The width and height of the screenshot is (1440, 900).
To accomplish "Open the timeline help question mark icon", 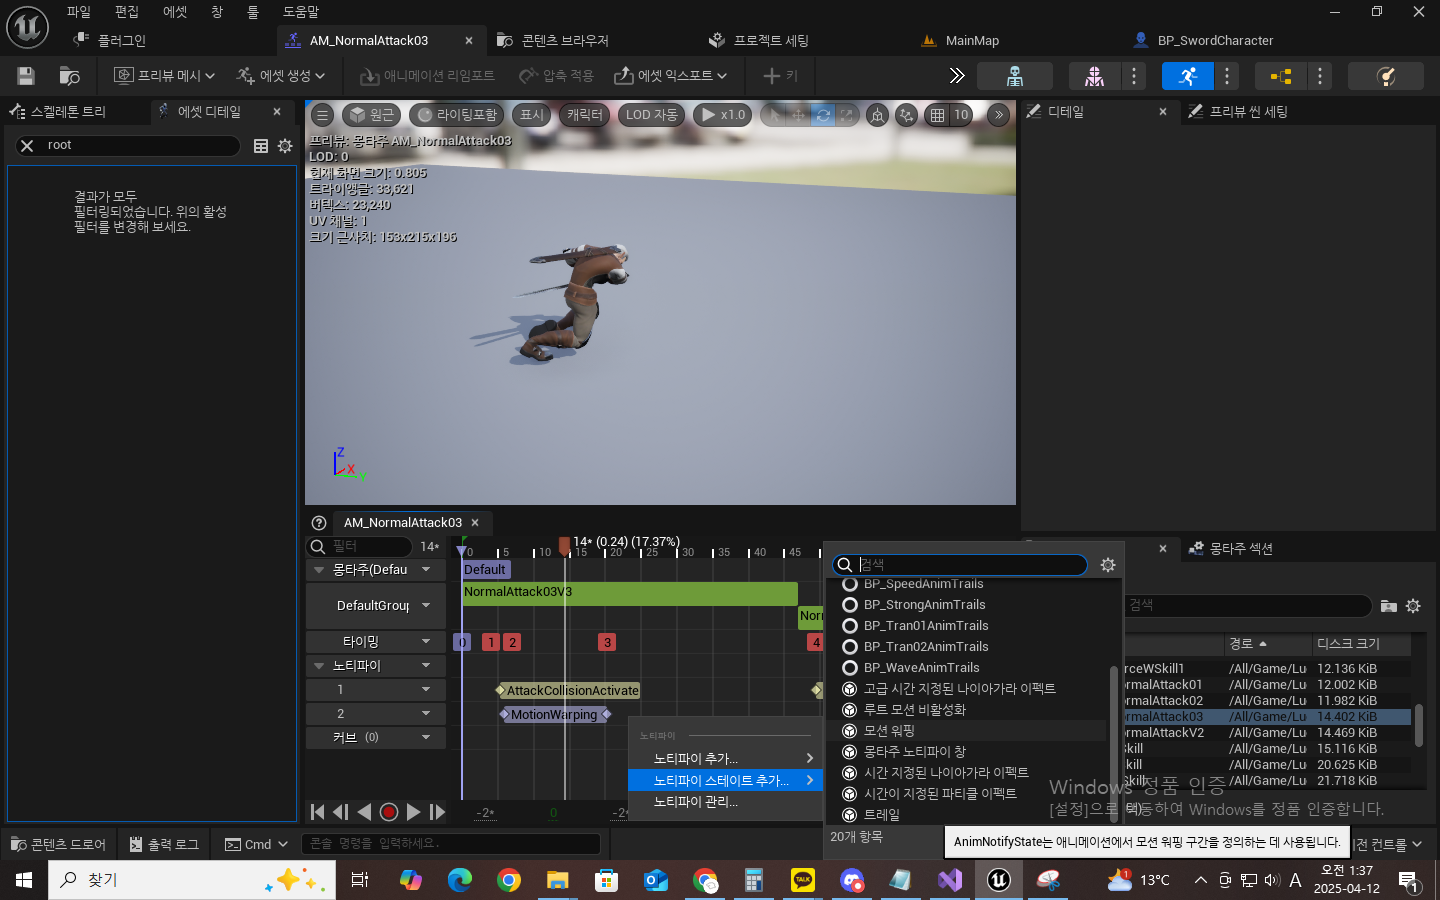I will coord(319,522).
